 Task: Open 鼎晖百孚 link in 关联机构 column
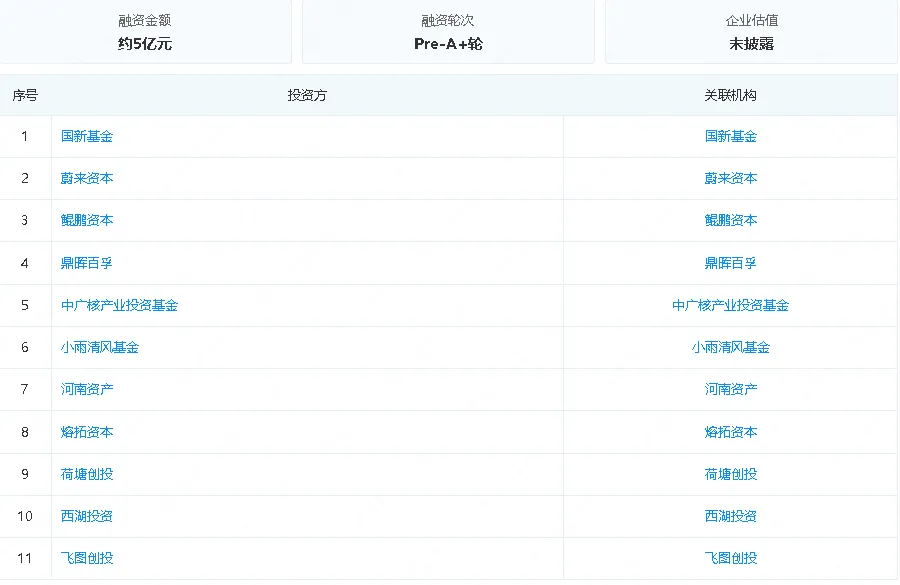(731, 263)
